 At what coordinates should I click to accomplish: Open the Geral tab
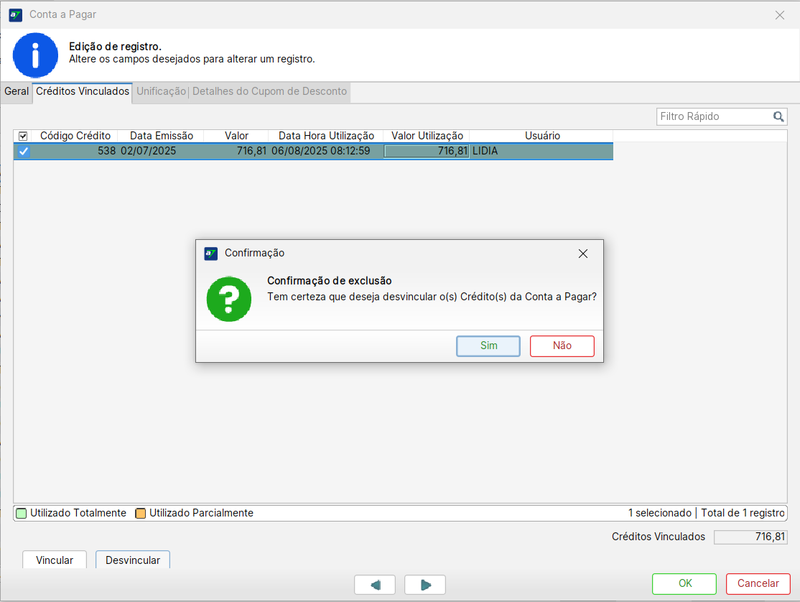point(16,91)
